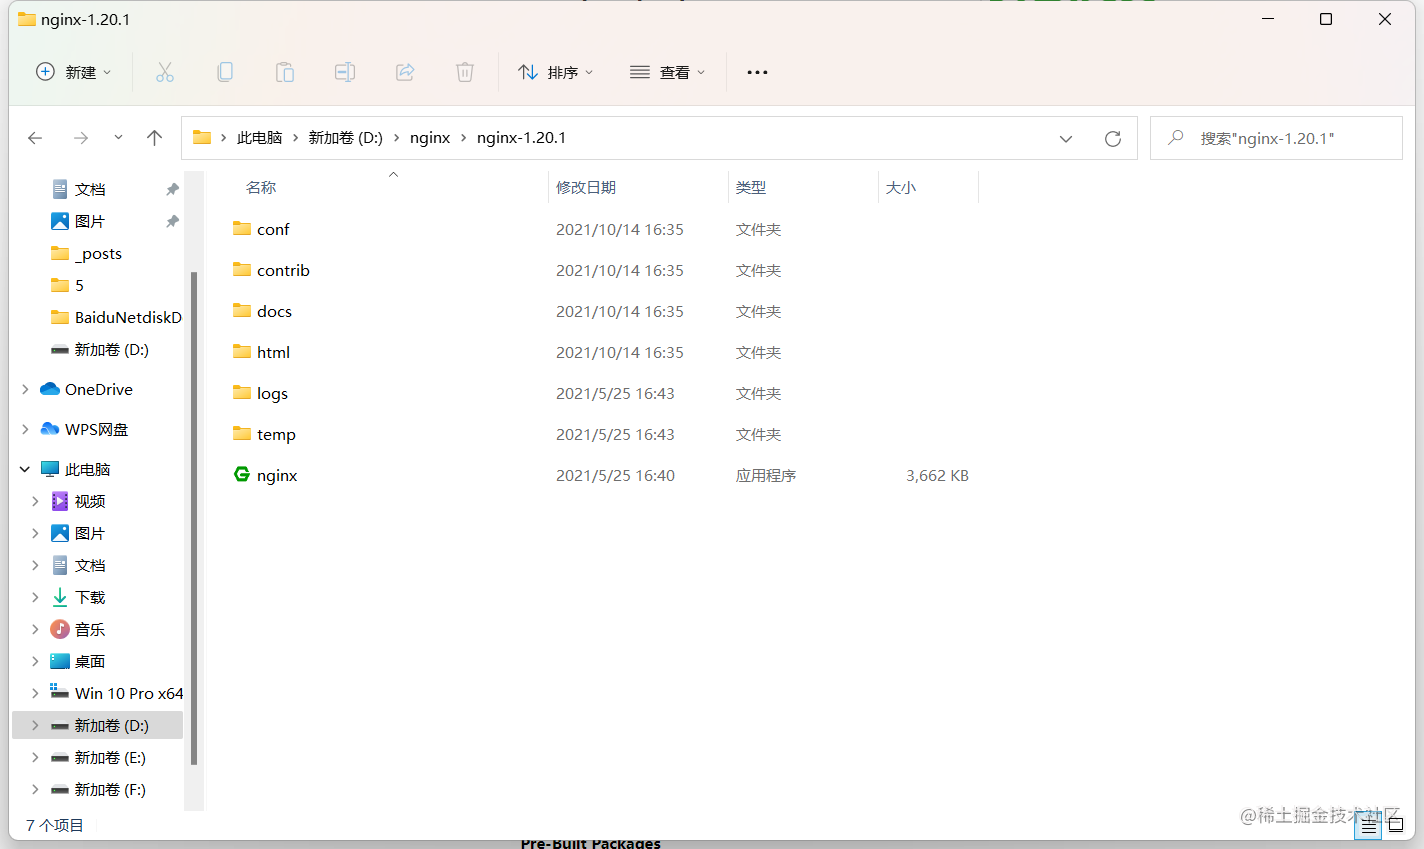Click the OneDrive cloud icon
Viewport: 1424px width, 849px height.
pos(49,389)
